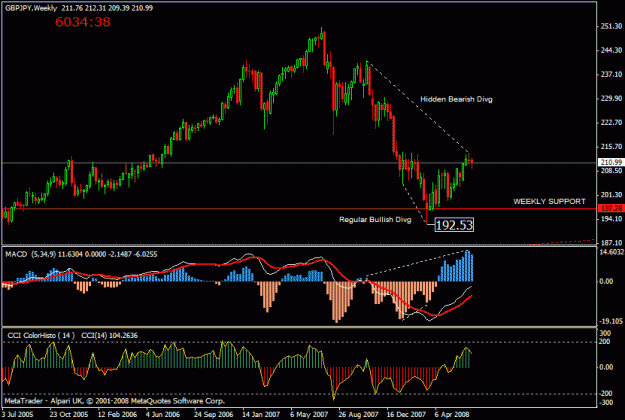Viewport: 625px width, 420px height.
Task: Click the 300 level on CCI scale
Action: point(605,333)
